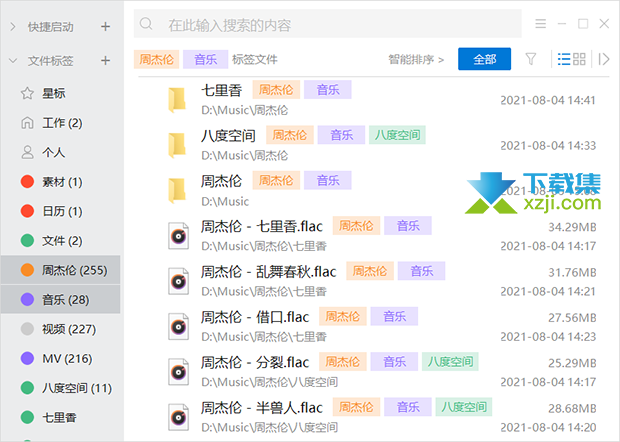Open the hamburger menu icon
Screen dimensions: 620x442
click(541, 24)
